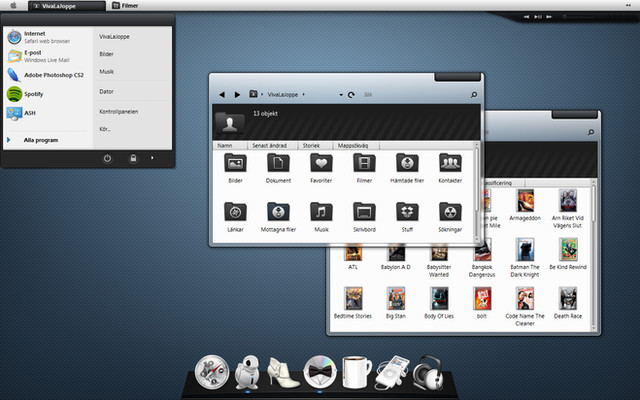Switch to the Filmer taskbar tab
The height and width of the screenshot is (400, 640).
point(125,6)
